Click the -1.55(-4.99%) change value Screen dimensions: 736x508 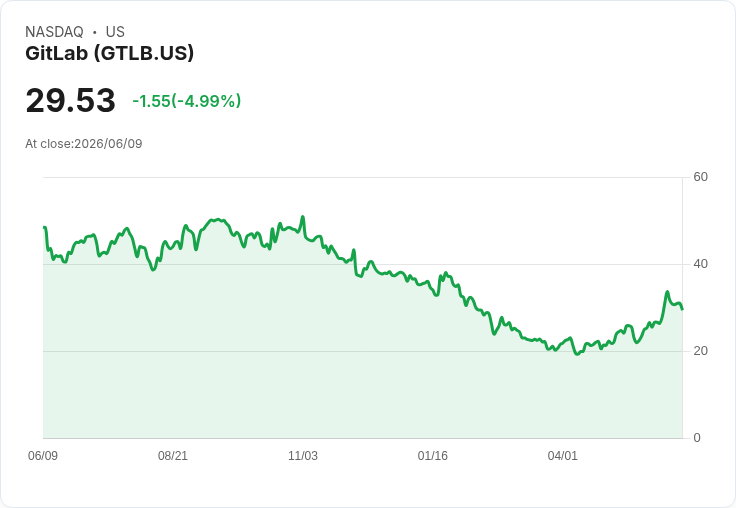click(x=187, y=101)
